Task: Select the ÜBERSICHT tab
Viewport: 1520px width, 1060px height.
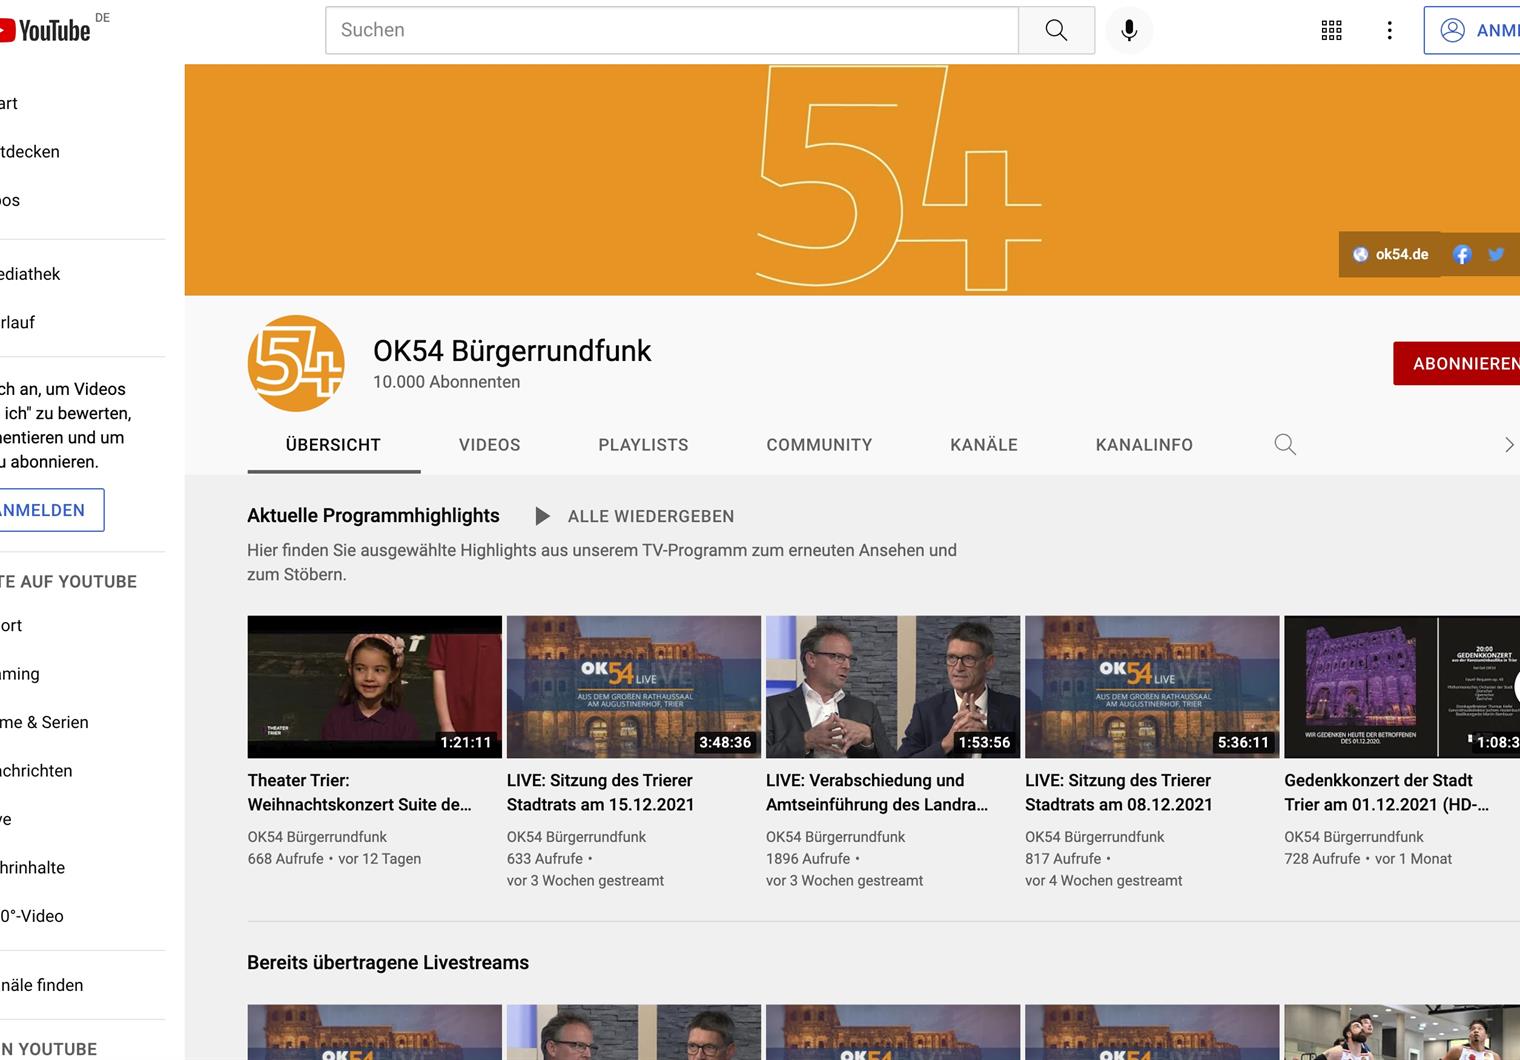Action: point(333,445)
